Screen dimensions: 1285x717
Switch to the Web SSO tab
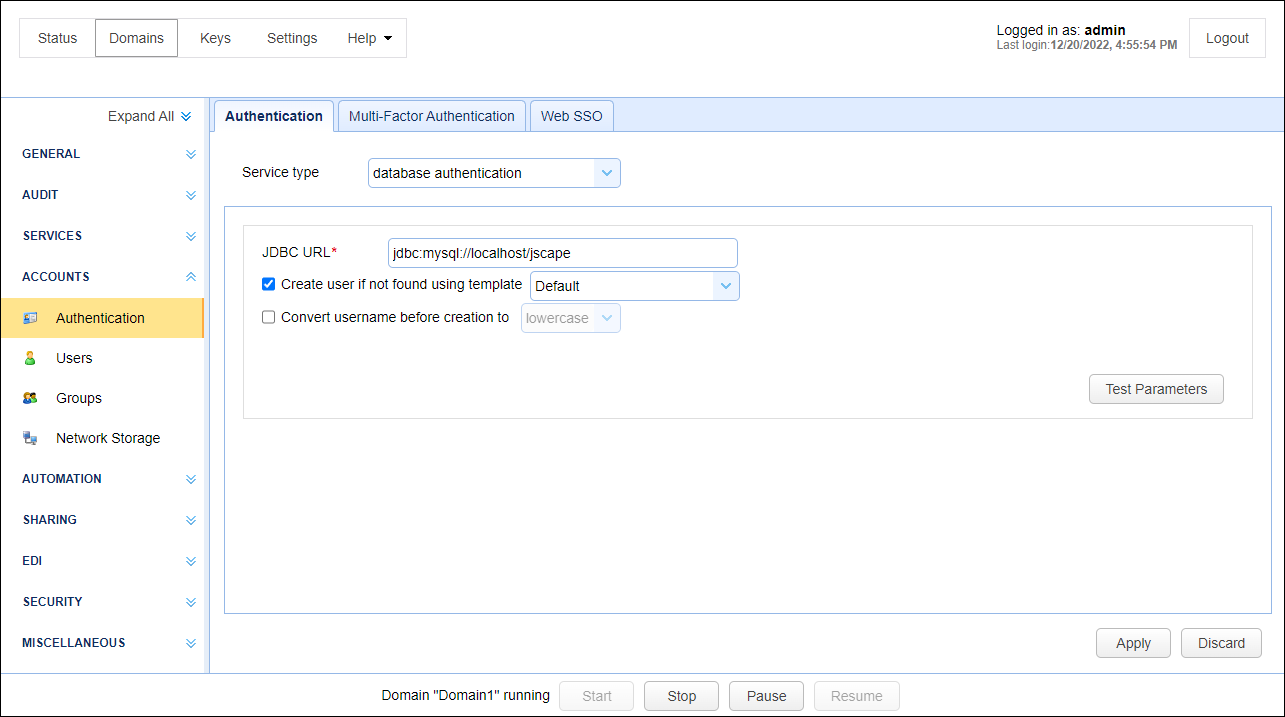[x=572, y=116]
